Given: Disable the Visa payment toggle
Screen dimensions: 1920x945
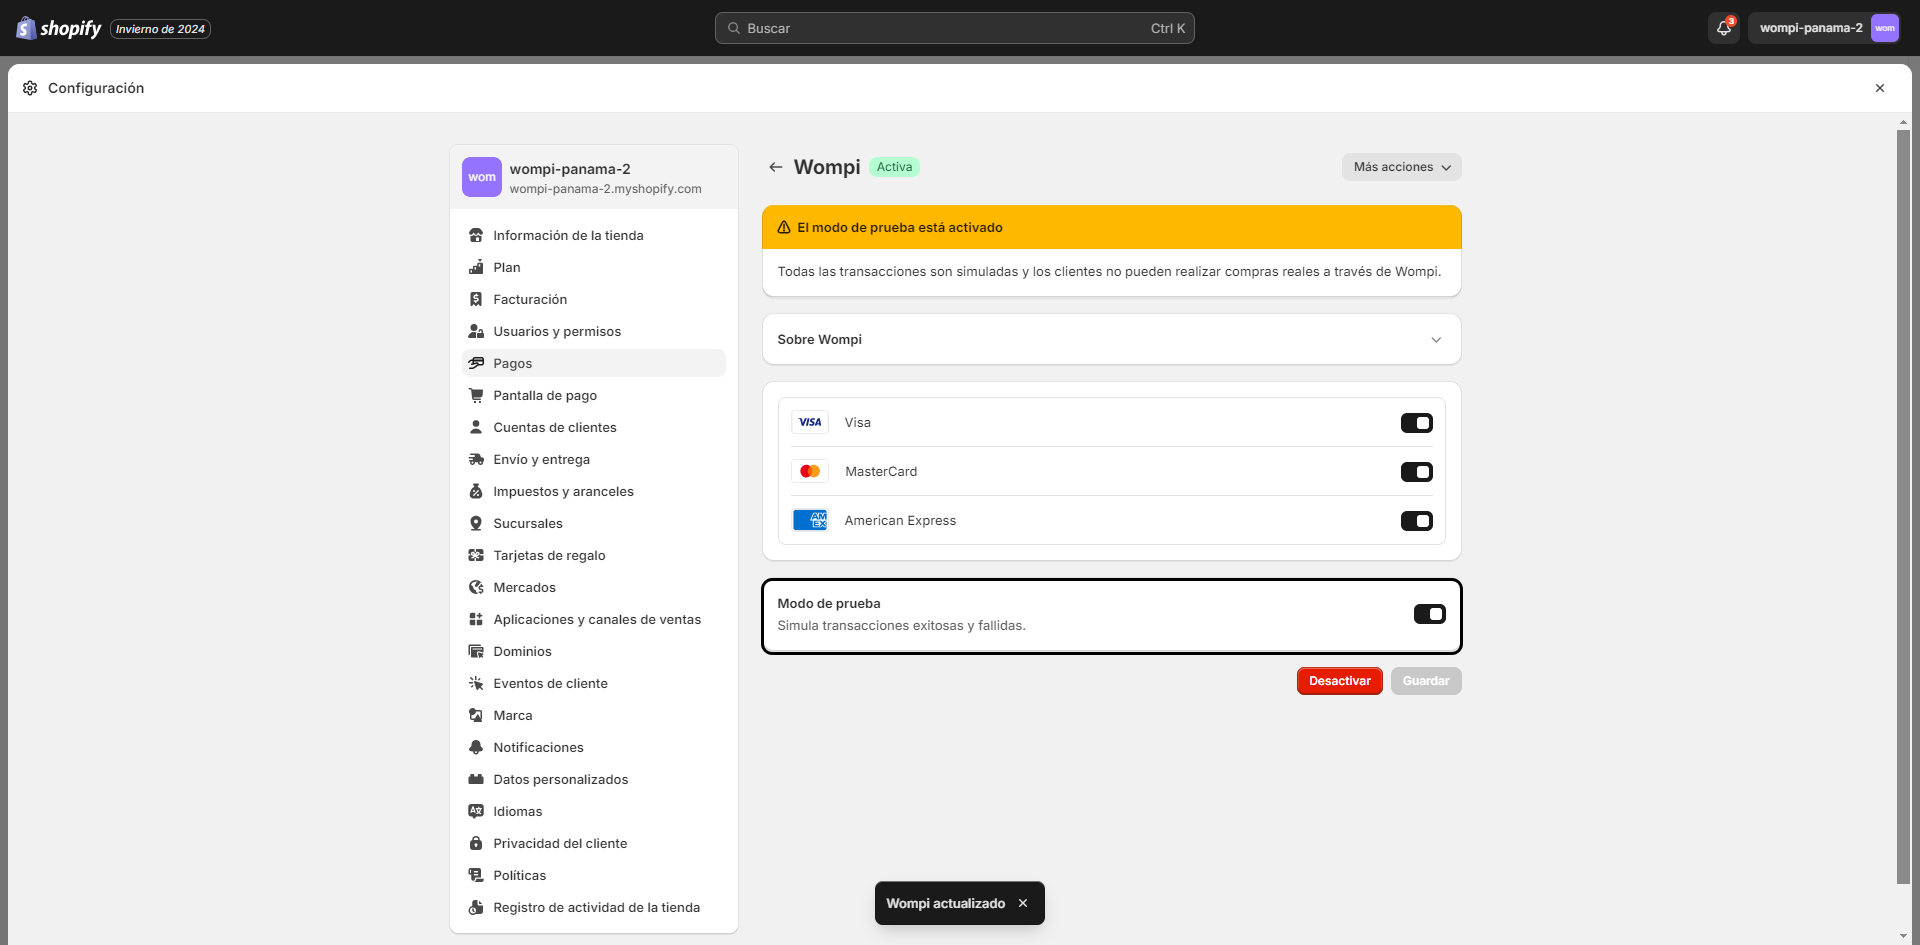Looking at the screenshot, I should (x=1417, y=422).
